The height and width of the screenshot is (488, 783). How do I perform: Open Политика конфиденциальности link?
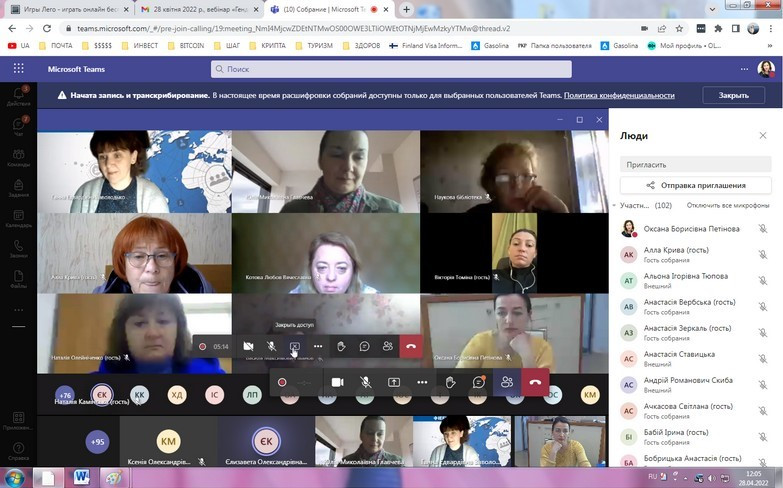click(x=619, y=95)
